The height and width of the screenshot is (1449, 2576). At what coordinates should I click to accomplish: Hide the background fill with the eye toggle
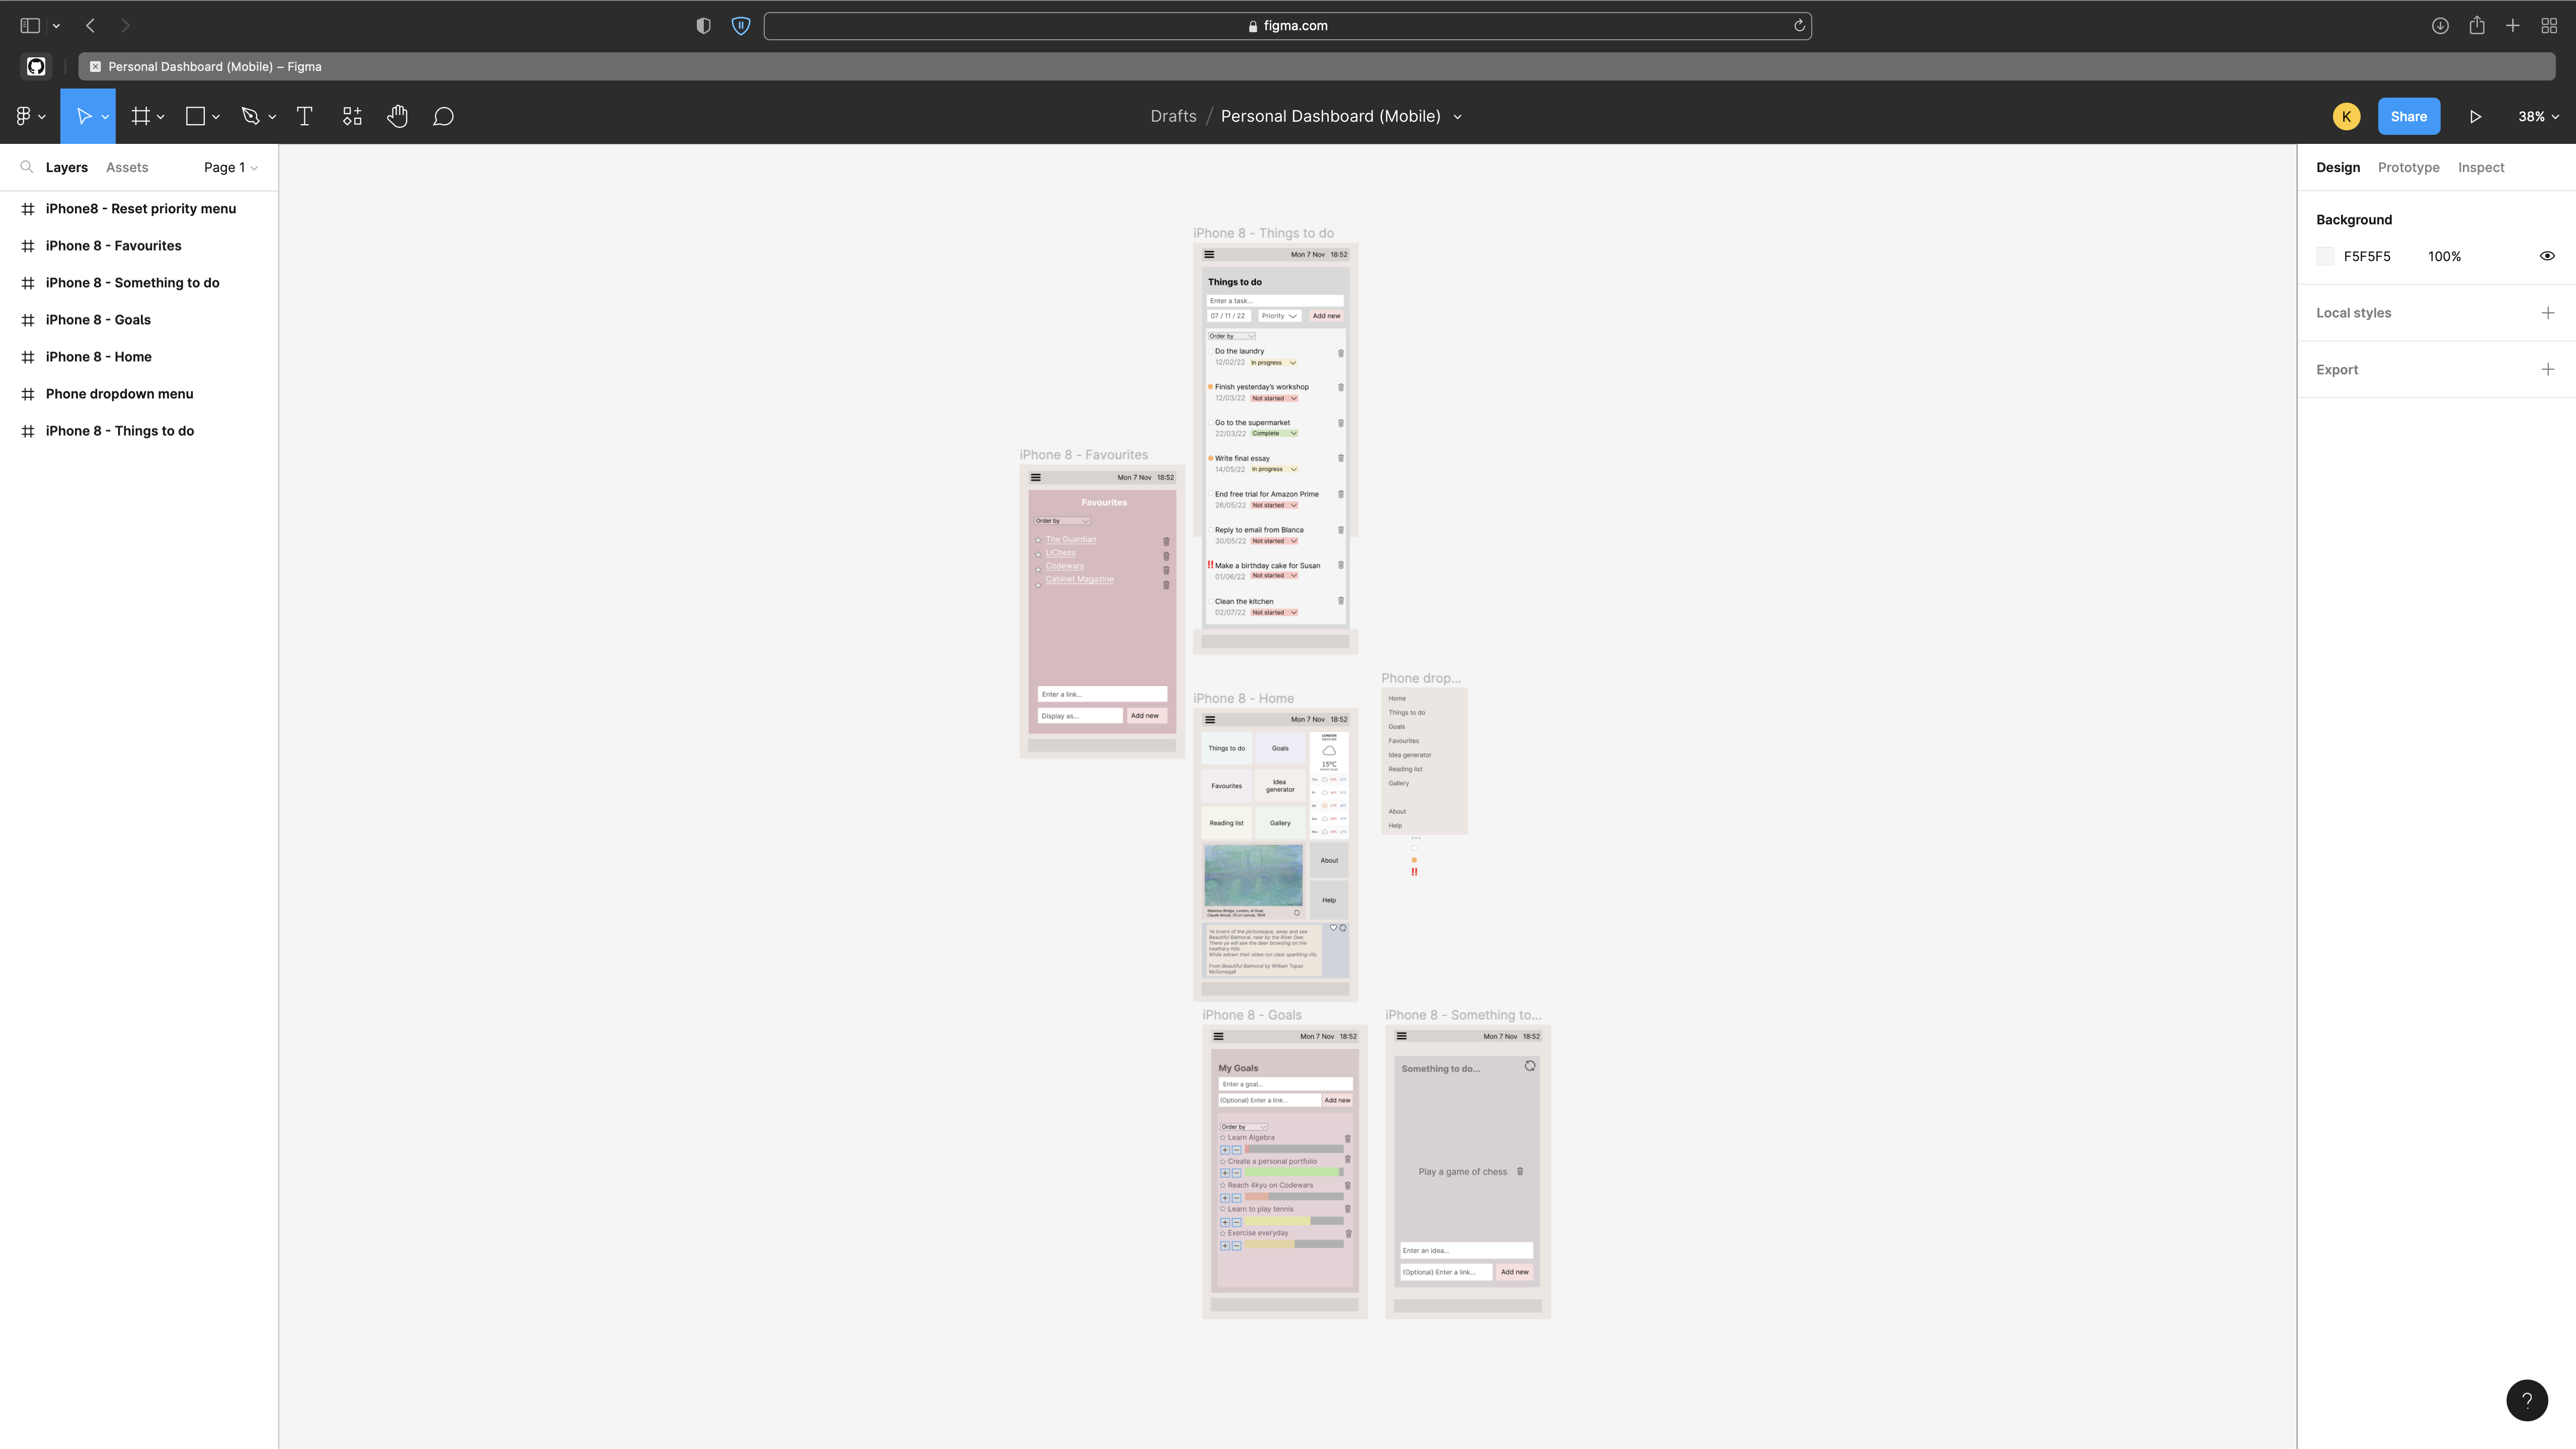[2546, 256]
